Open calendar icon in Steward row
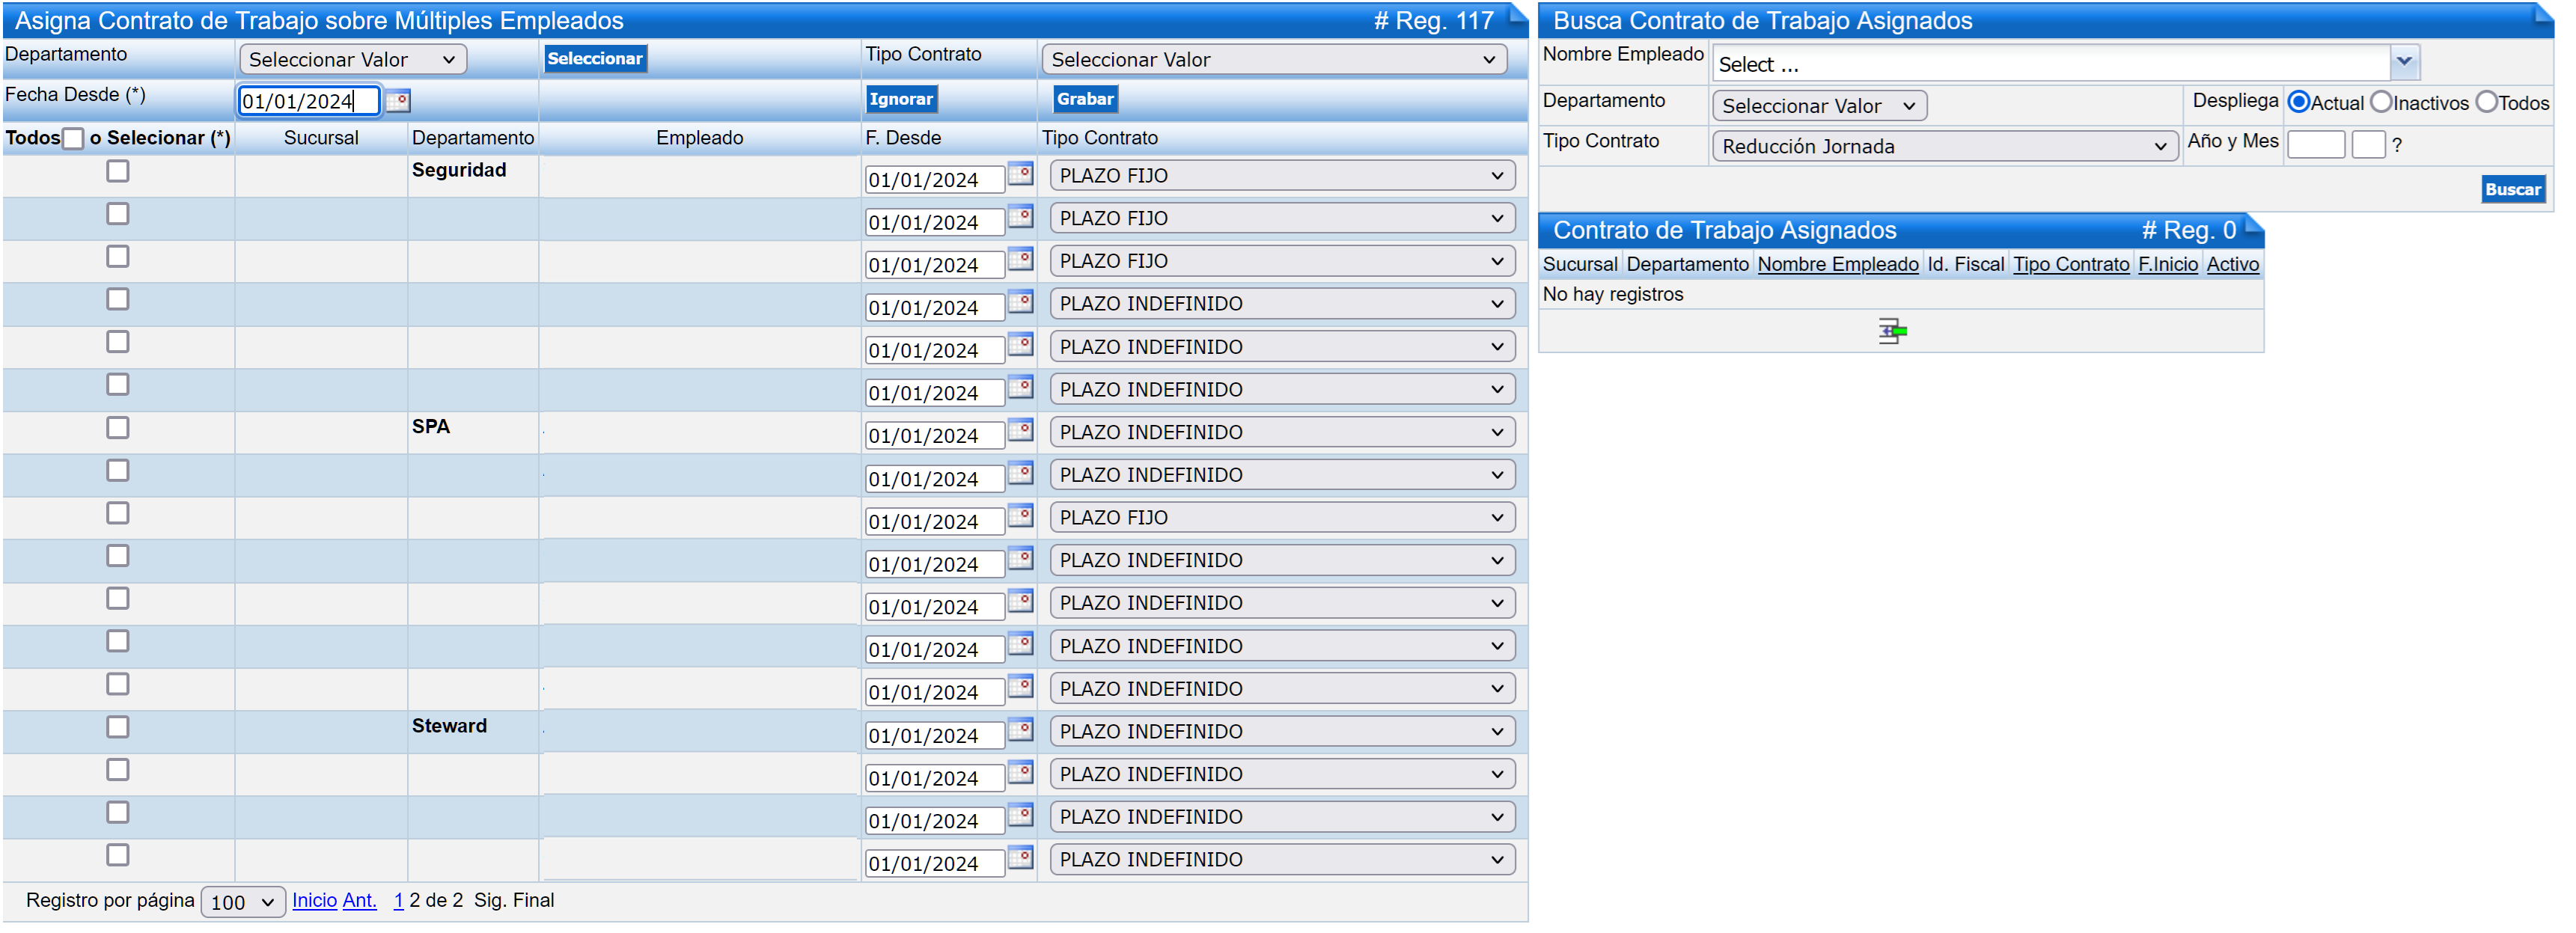 click(x=1020, y=730)
